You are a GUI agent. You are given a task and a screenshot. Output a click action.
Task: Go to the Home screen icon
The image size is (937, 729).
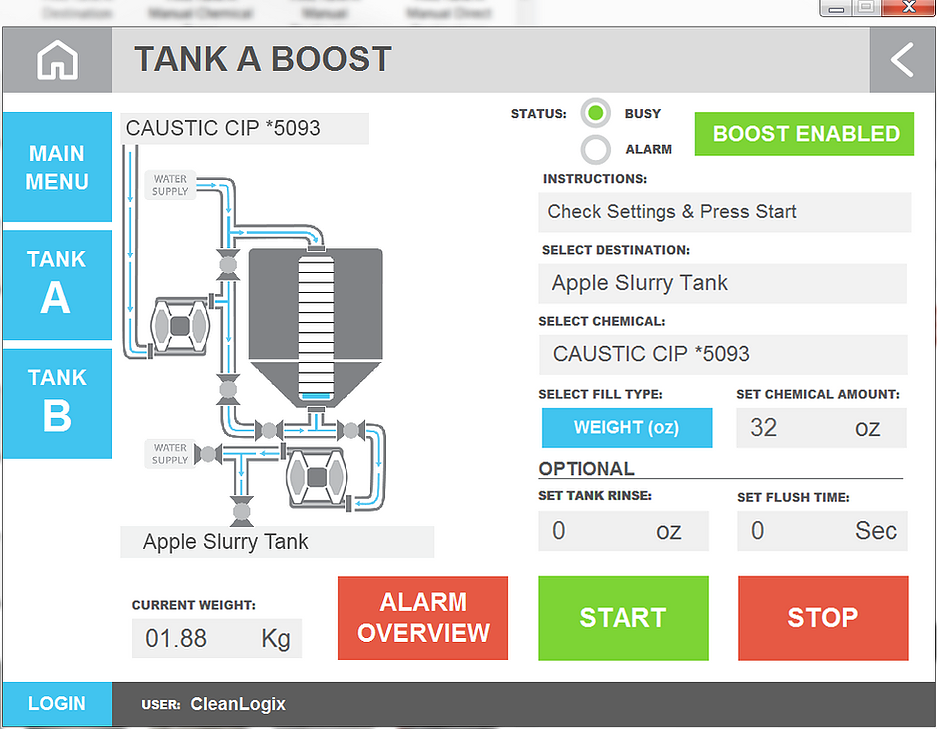tap(57, 60)
